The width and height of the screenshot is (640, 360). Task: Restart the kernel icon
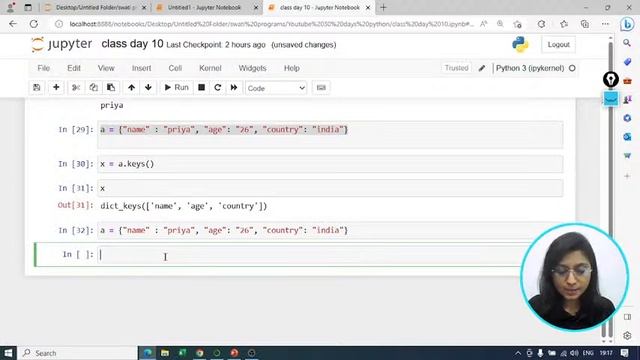pos(218,88)
